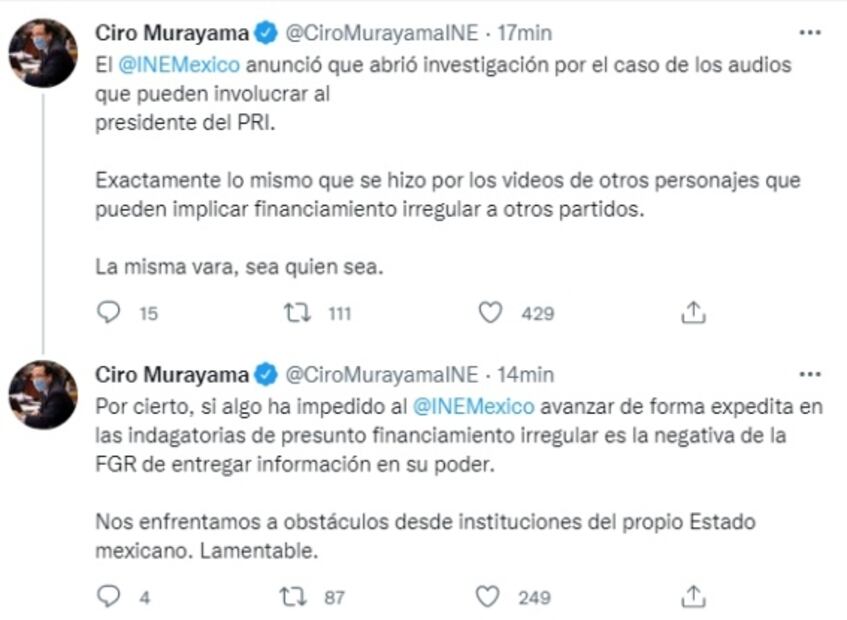
Task: Click @CiroMurayamaINE handle in second tweet
Action: tap(382, 375)
